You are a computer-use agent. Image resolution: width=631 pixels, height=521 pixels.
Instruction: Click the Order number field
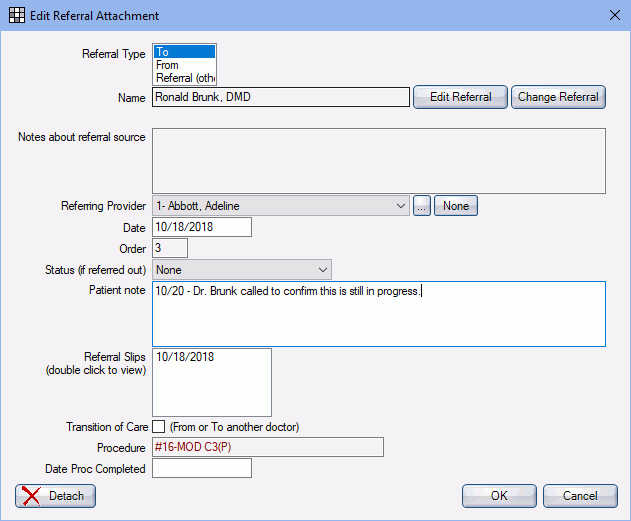(x=170, y=248)
